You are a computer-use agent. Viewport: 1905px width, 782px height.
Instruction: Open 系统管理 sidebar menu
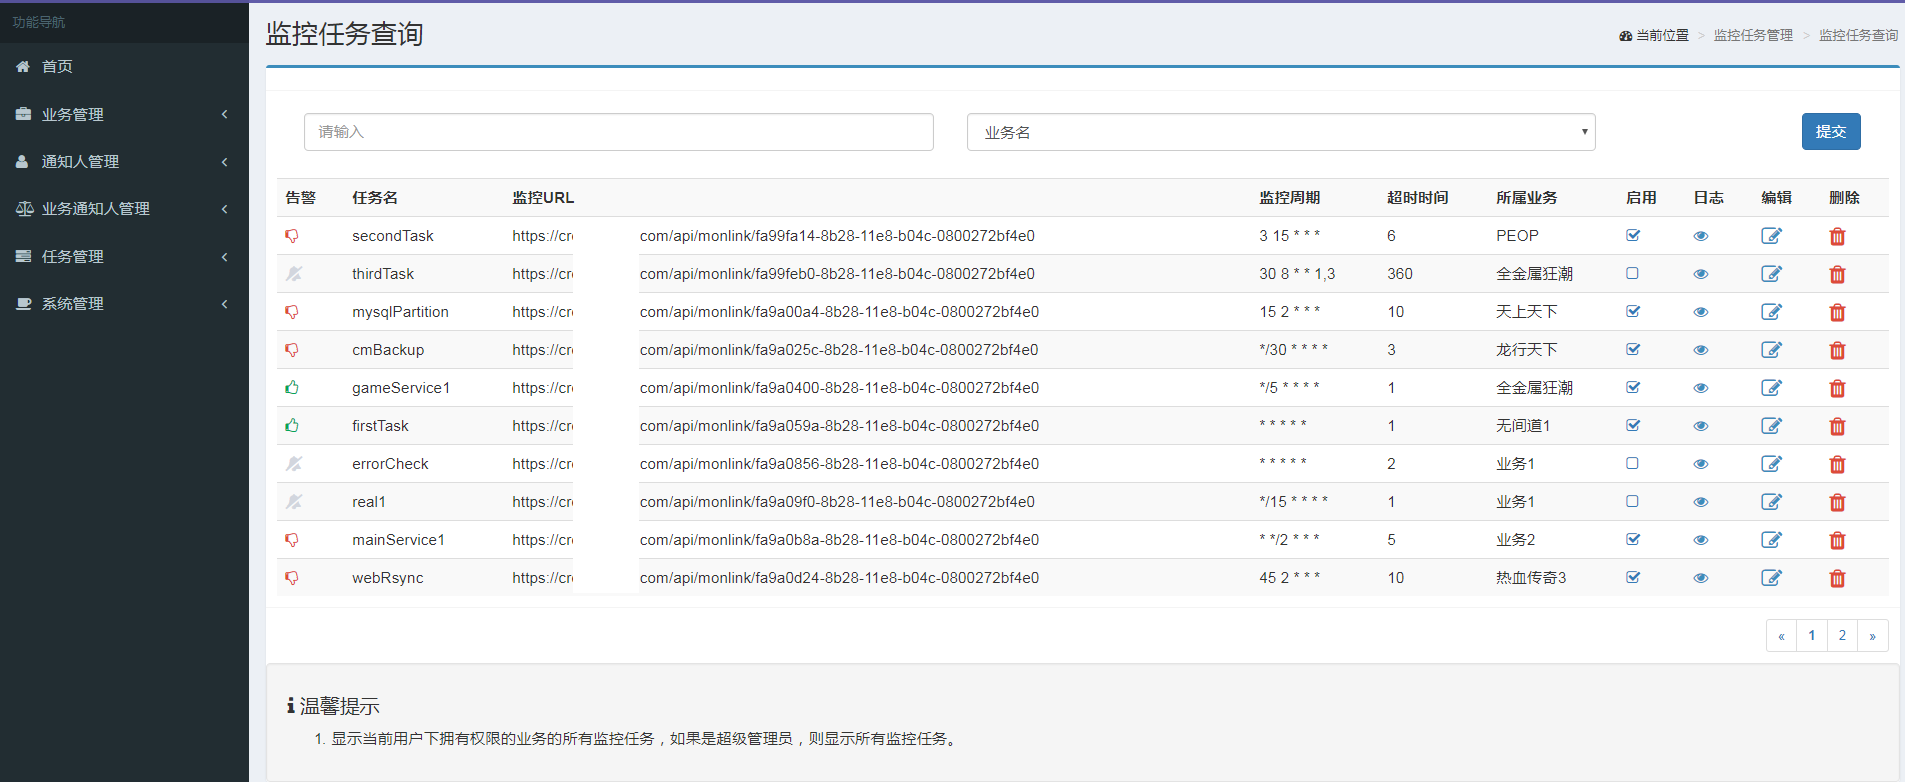click(x=124, y=303)
